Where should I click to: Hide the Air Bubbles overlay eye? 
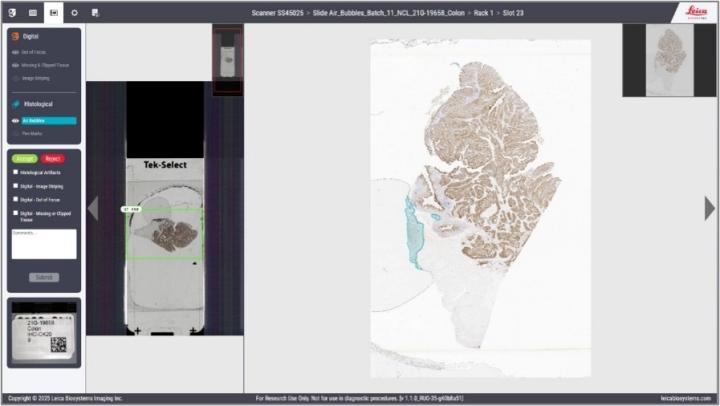[x=15, y=121]
